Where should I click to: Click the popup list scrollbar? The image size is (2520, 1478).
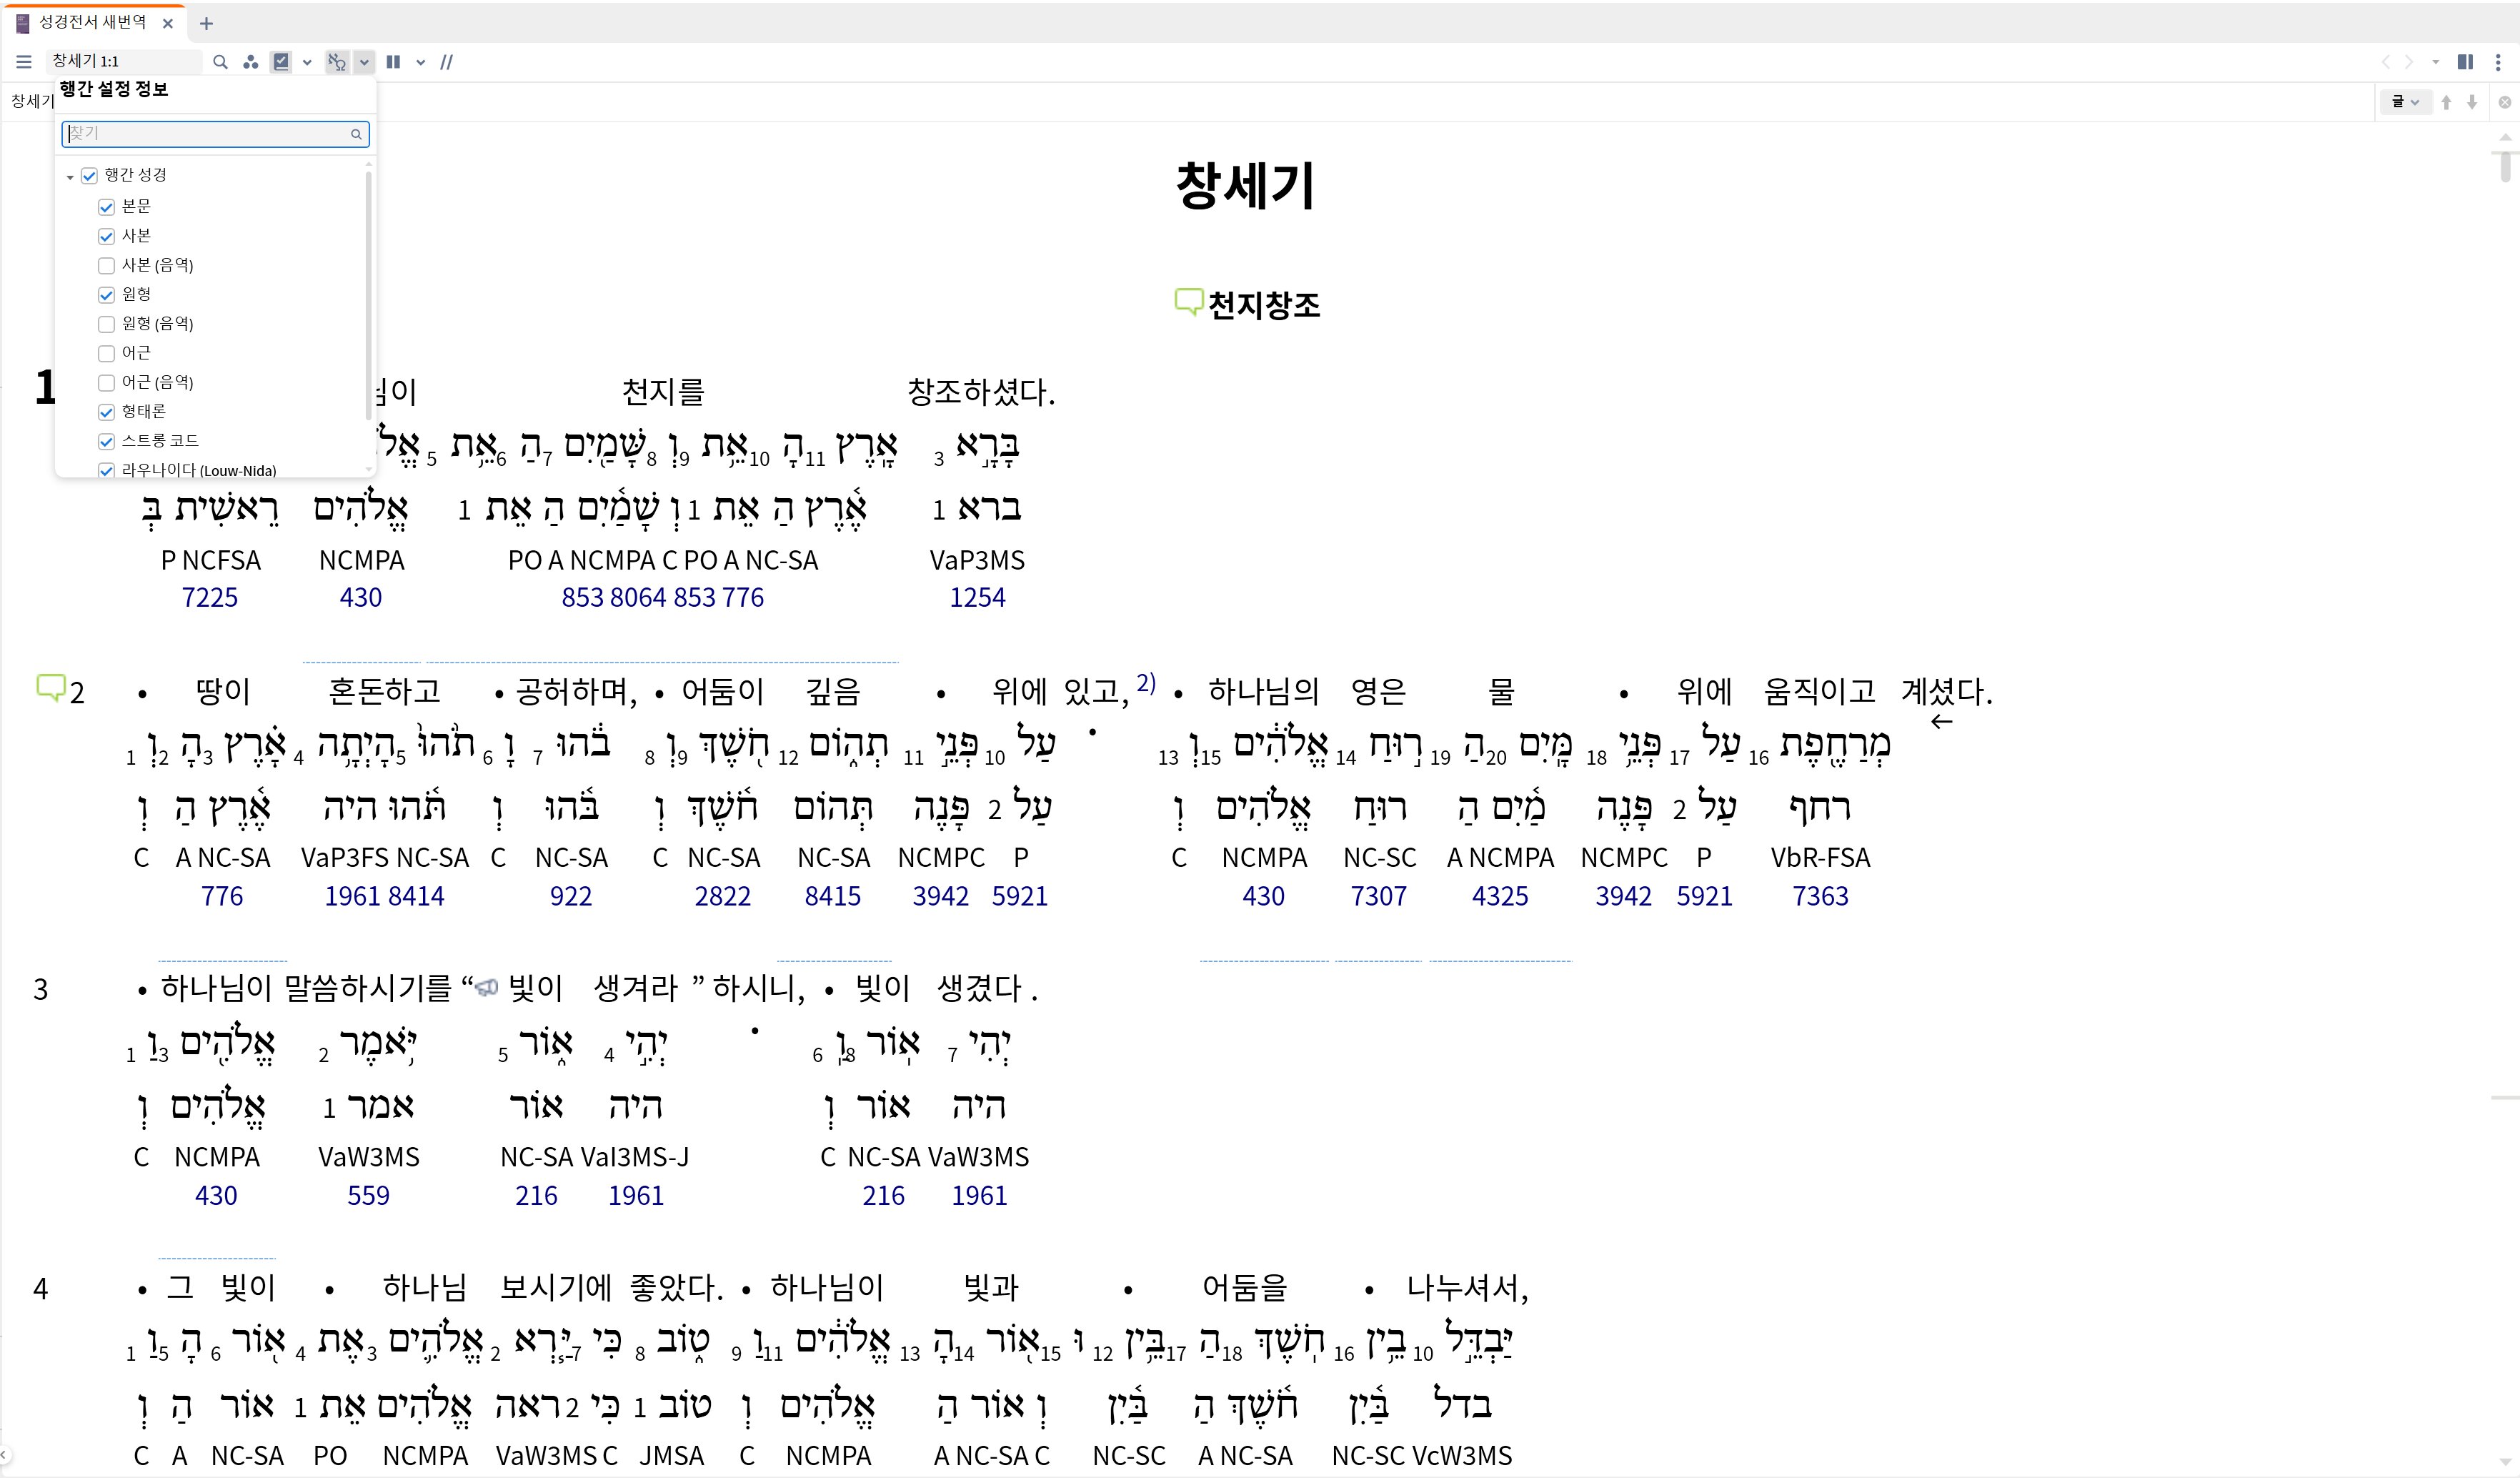pos(368,296)
